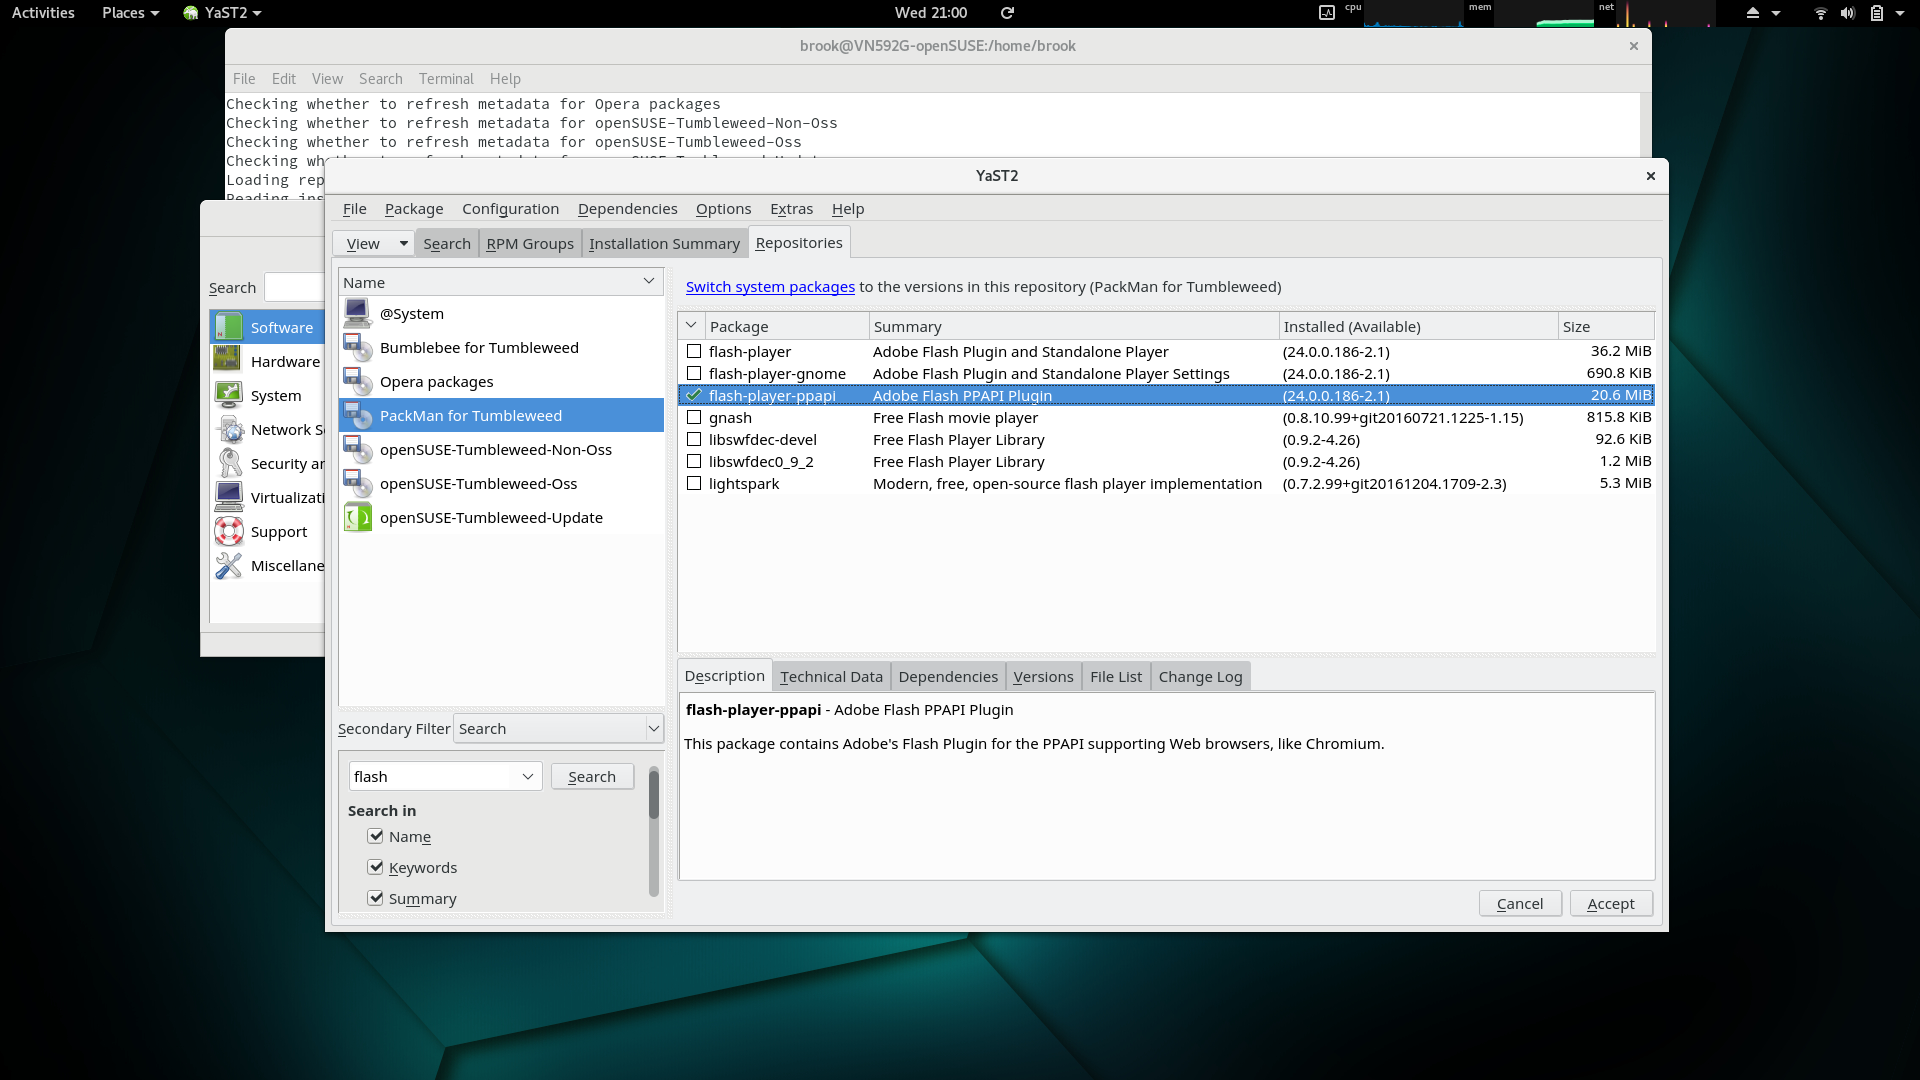
Task: Uncheck the Summary search option
Action: pyautogui.click(x=376, y=898)
